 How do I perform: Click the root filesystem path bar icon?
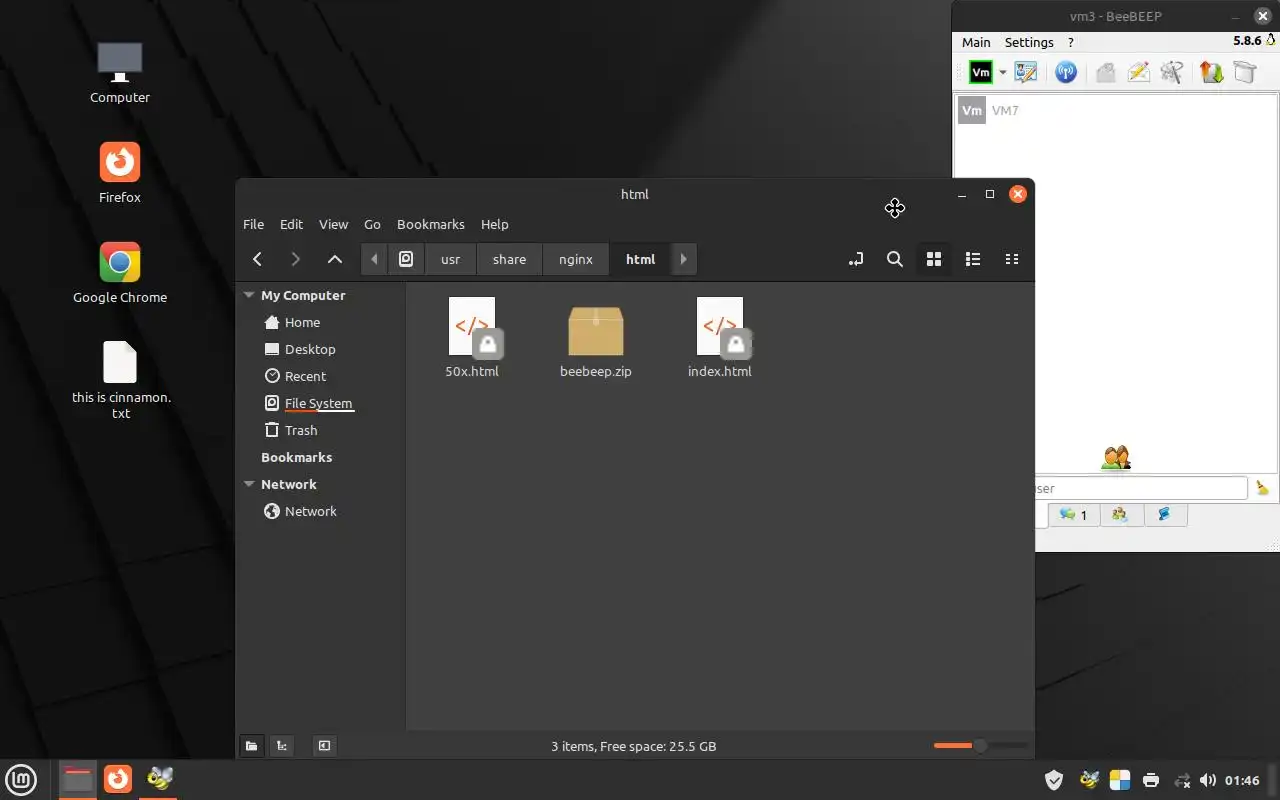(x=406, y=259)
